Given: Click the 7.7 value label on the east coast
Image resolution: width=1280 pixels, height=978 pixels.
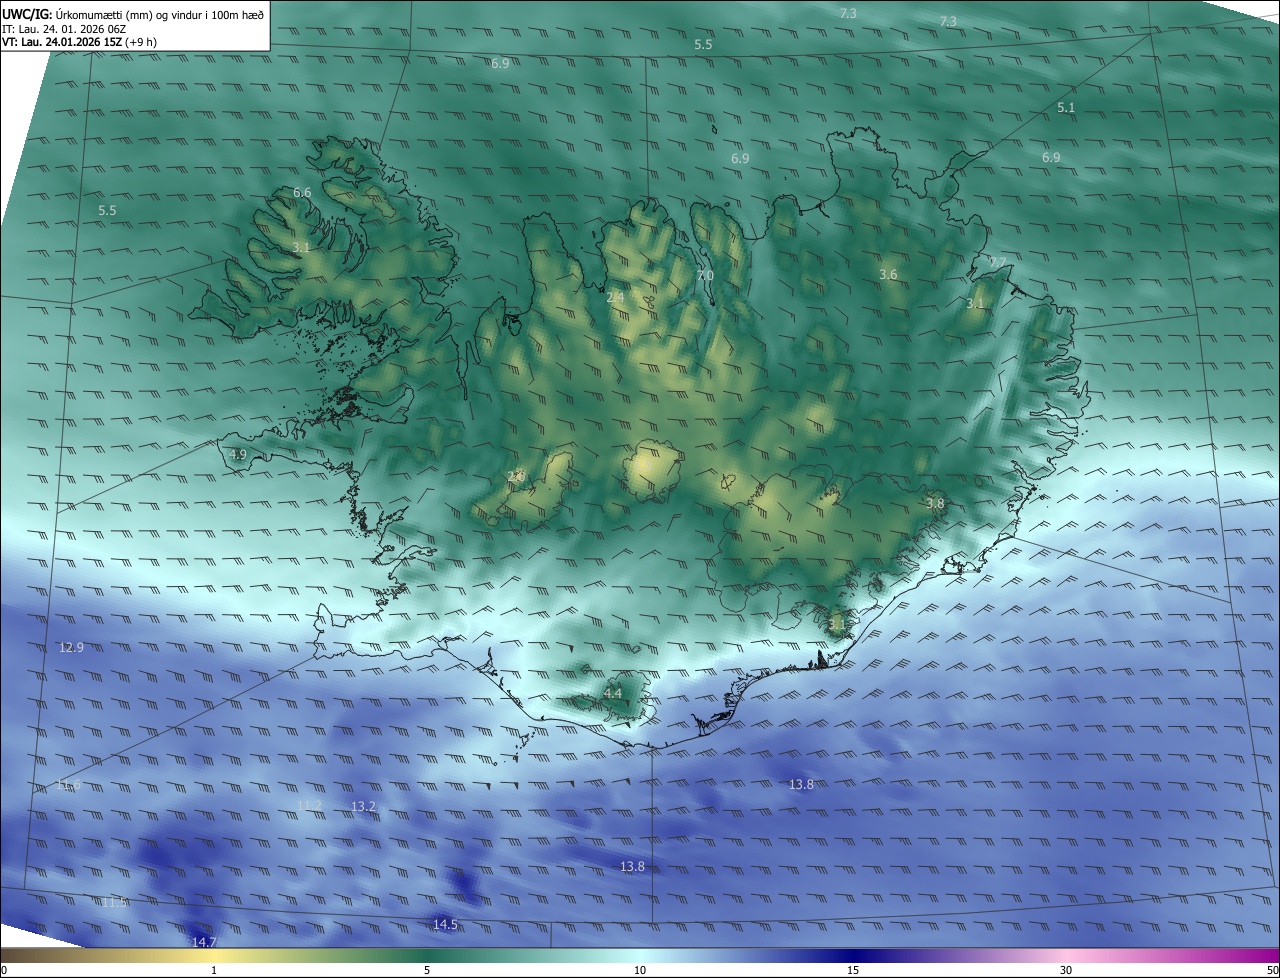Looking at the screenshot, I should coord(997,262).
